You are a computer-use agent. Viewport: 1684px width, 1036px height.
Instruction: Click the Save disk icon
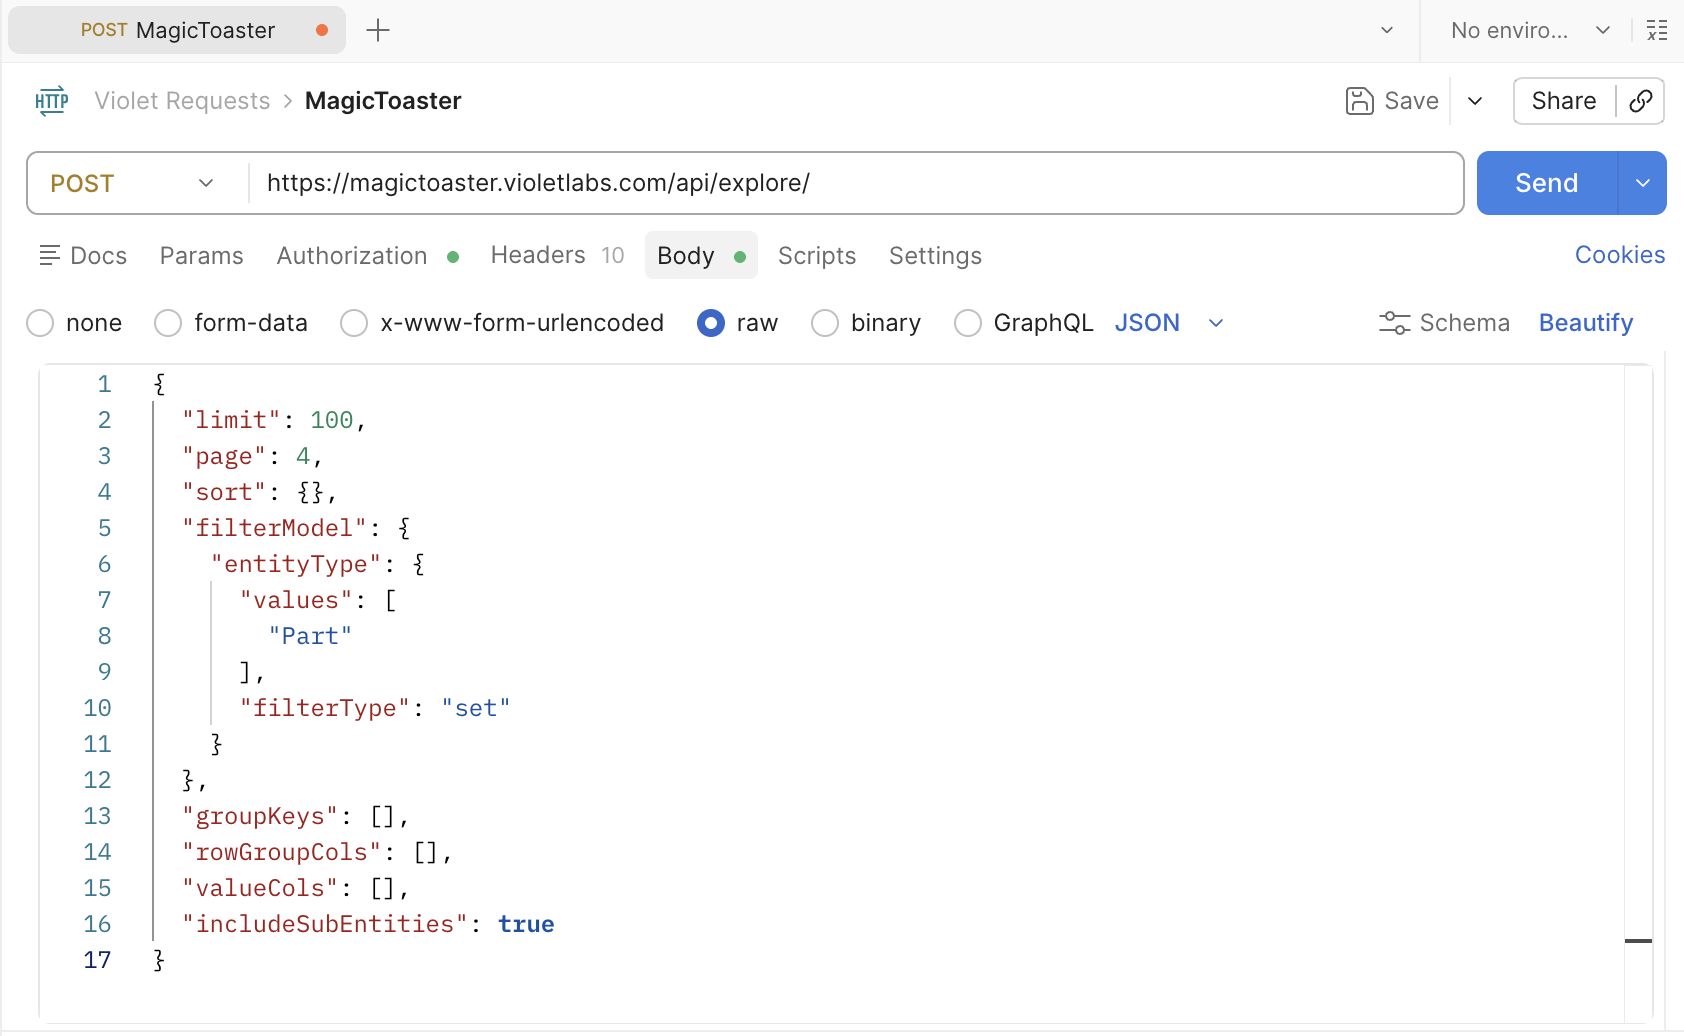1359,101
